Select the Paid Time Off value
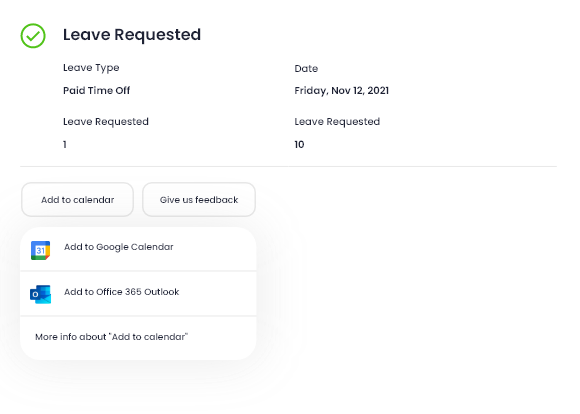This screenshot has width=580, height=414. click(x=97, y=90)
